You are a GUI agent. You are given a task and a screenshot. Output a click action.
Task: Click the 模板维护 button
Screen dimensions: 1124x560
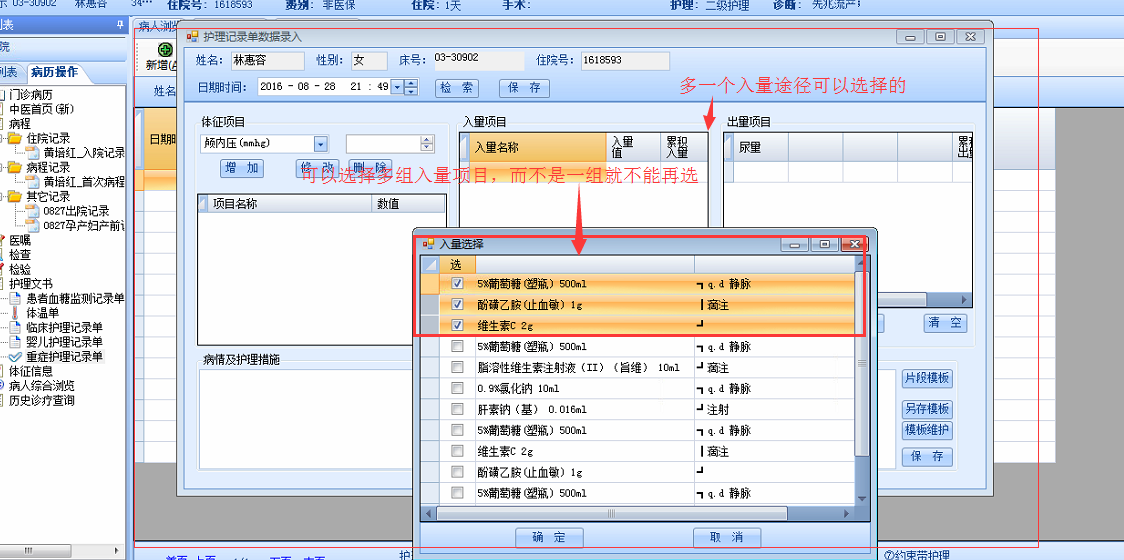[927, 430]
